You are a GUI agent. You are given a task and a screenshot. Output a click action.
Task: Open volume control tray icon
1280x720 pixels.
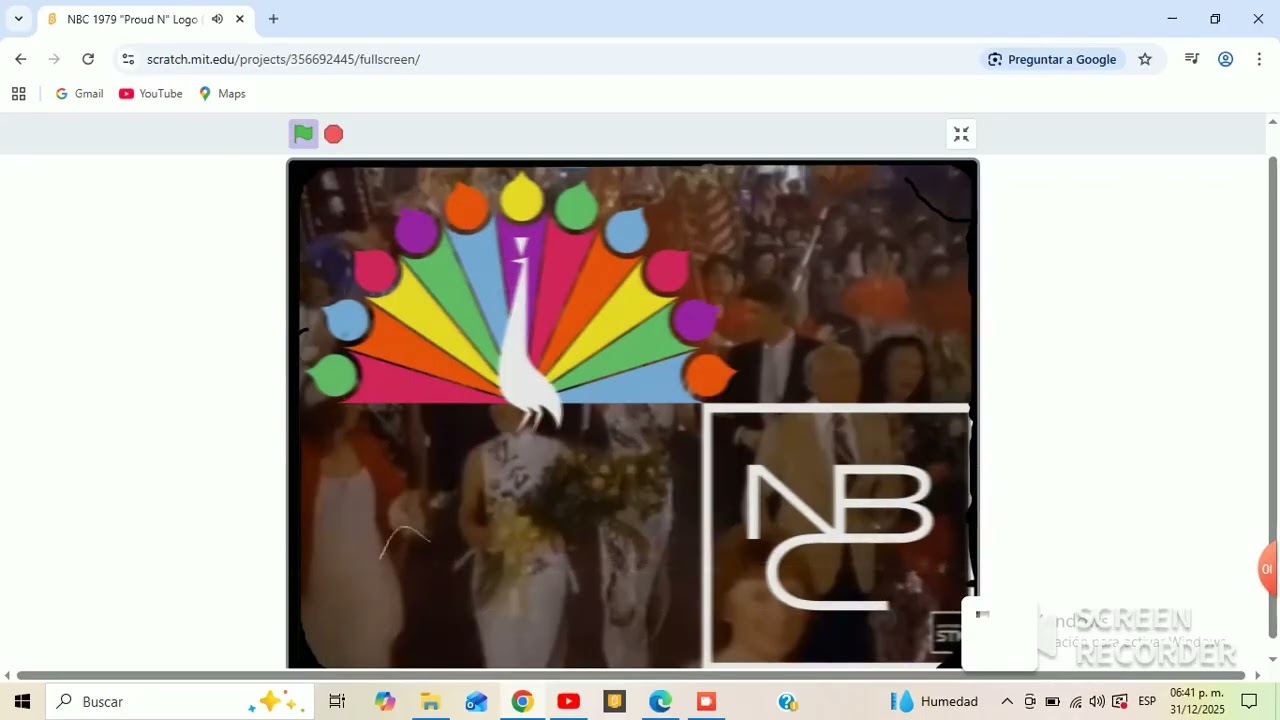click(x=1097, y=702)
